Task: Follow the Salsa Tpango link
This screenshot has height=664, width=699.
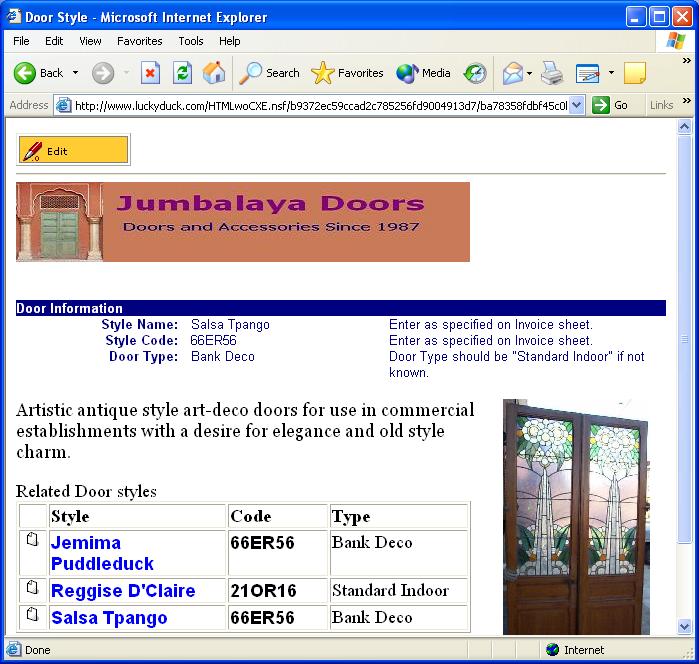Action: pos(109,618)
